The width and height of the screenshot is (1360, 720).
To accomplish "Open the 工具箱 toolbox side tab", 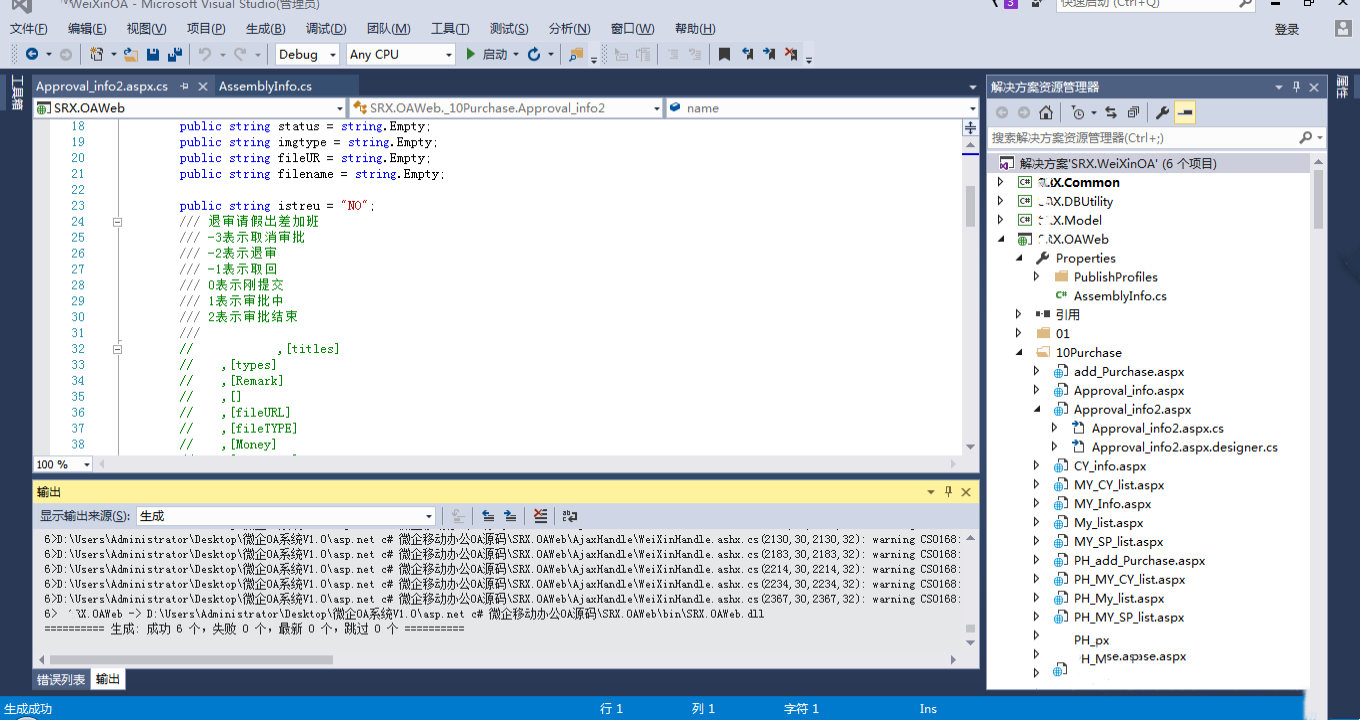I will pos(17,92).
